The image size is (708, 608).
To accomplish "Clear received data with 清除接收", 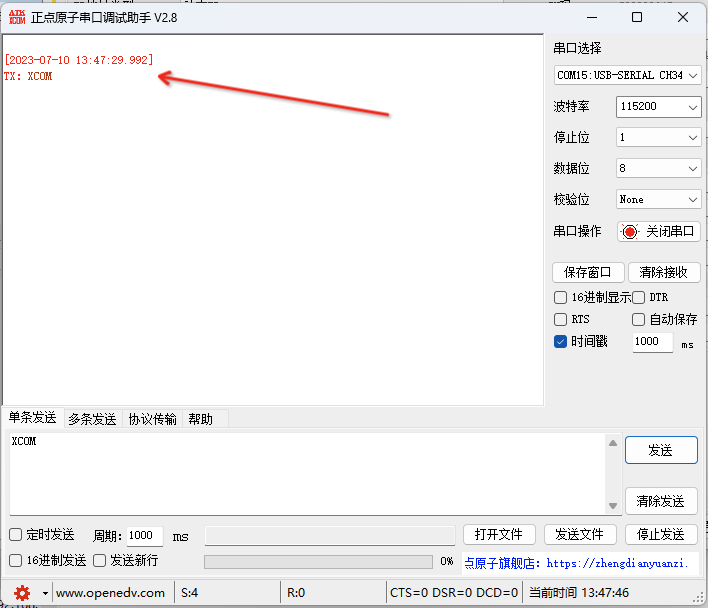I will [664, 272].
